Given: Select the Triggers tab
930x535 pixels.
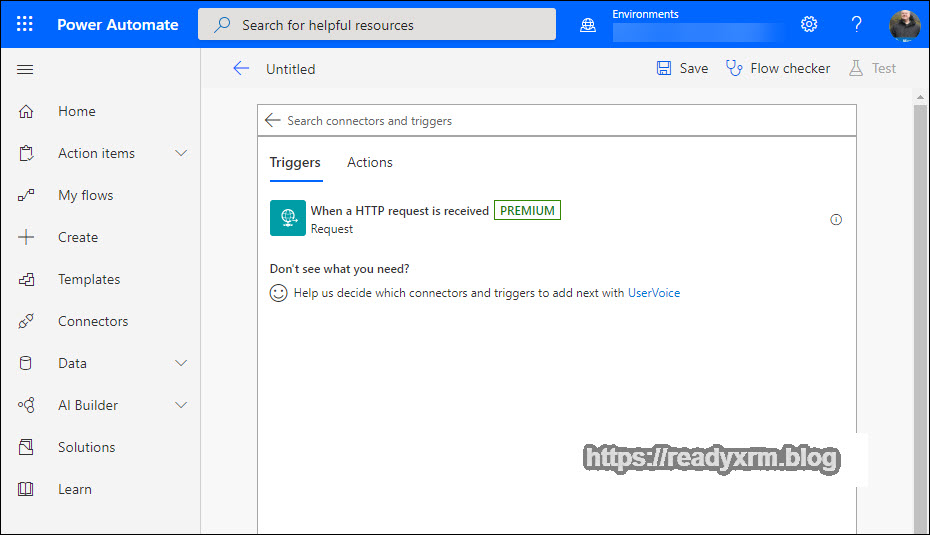Looking at the screenshot, I should pos(295,162).
